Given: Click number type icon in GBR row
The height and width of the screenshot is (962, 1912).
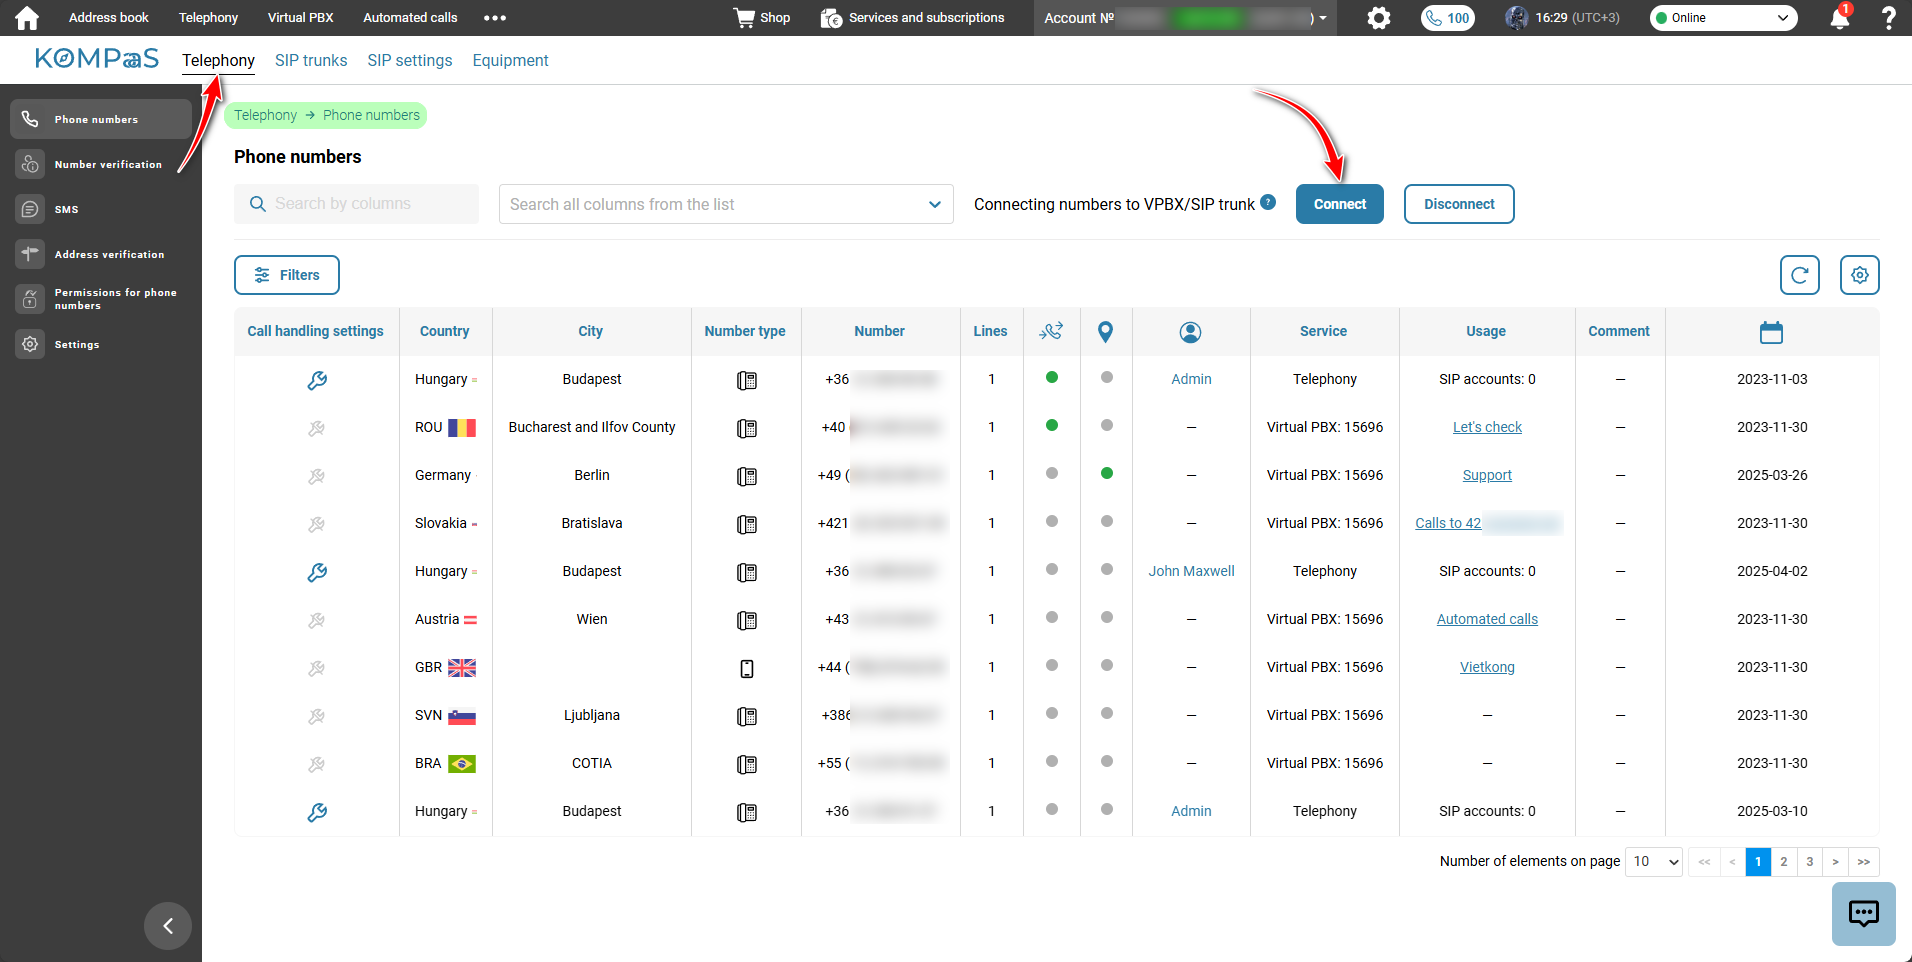Looking at the screenshot, I should pyautogui.click(x=746, y=668).
